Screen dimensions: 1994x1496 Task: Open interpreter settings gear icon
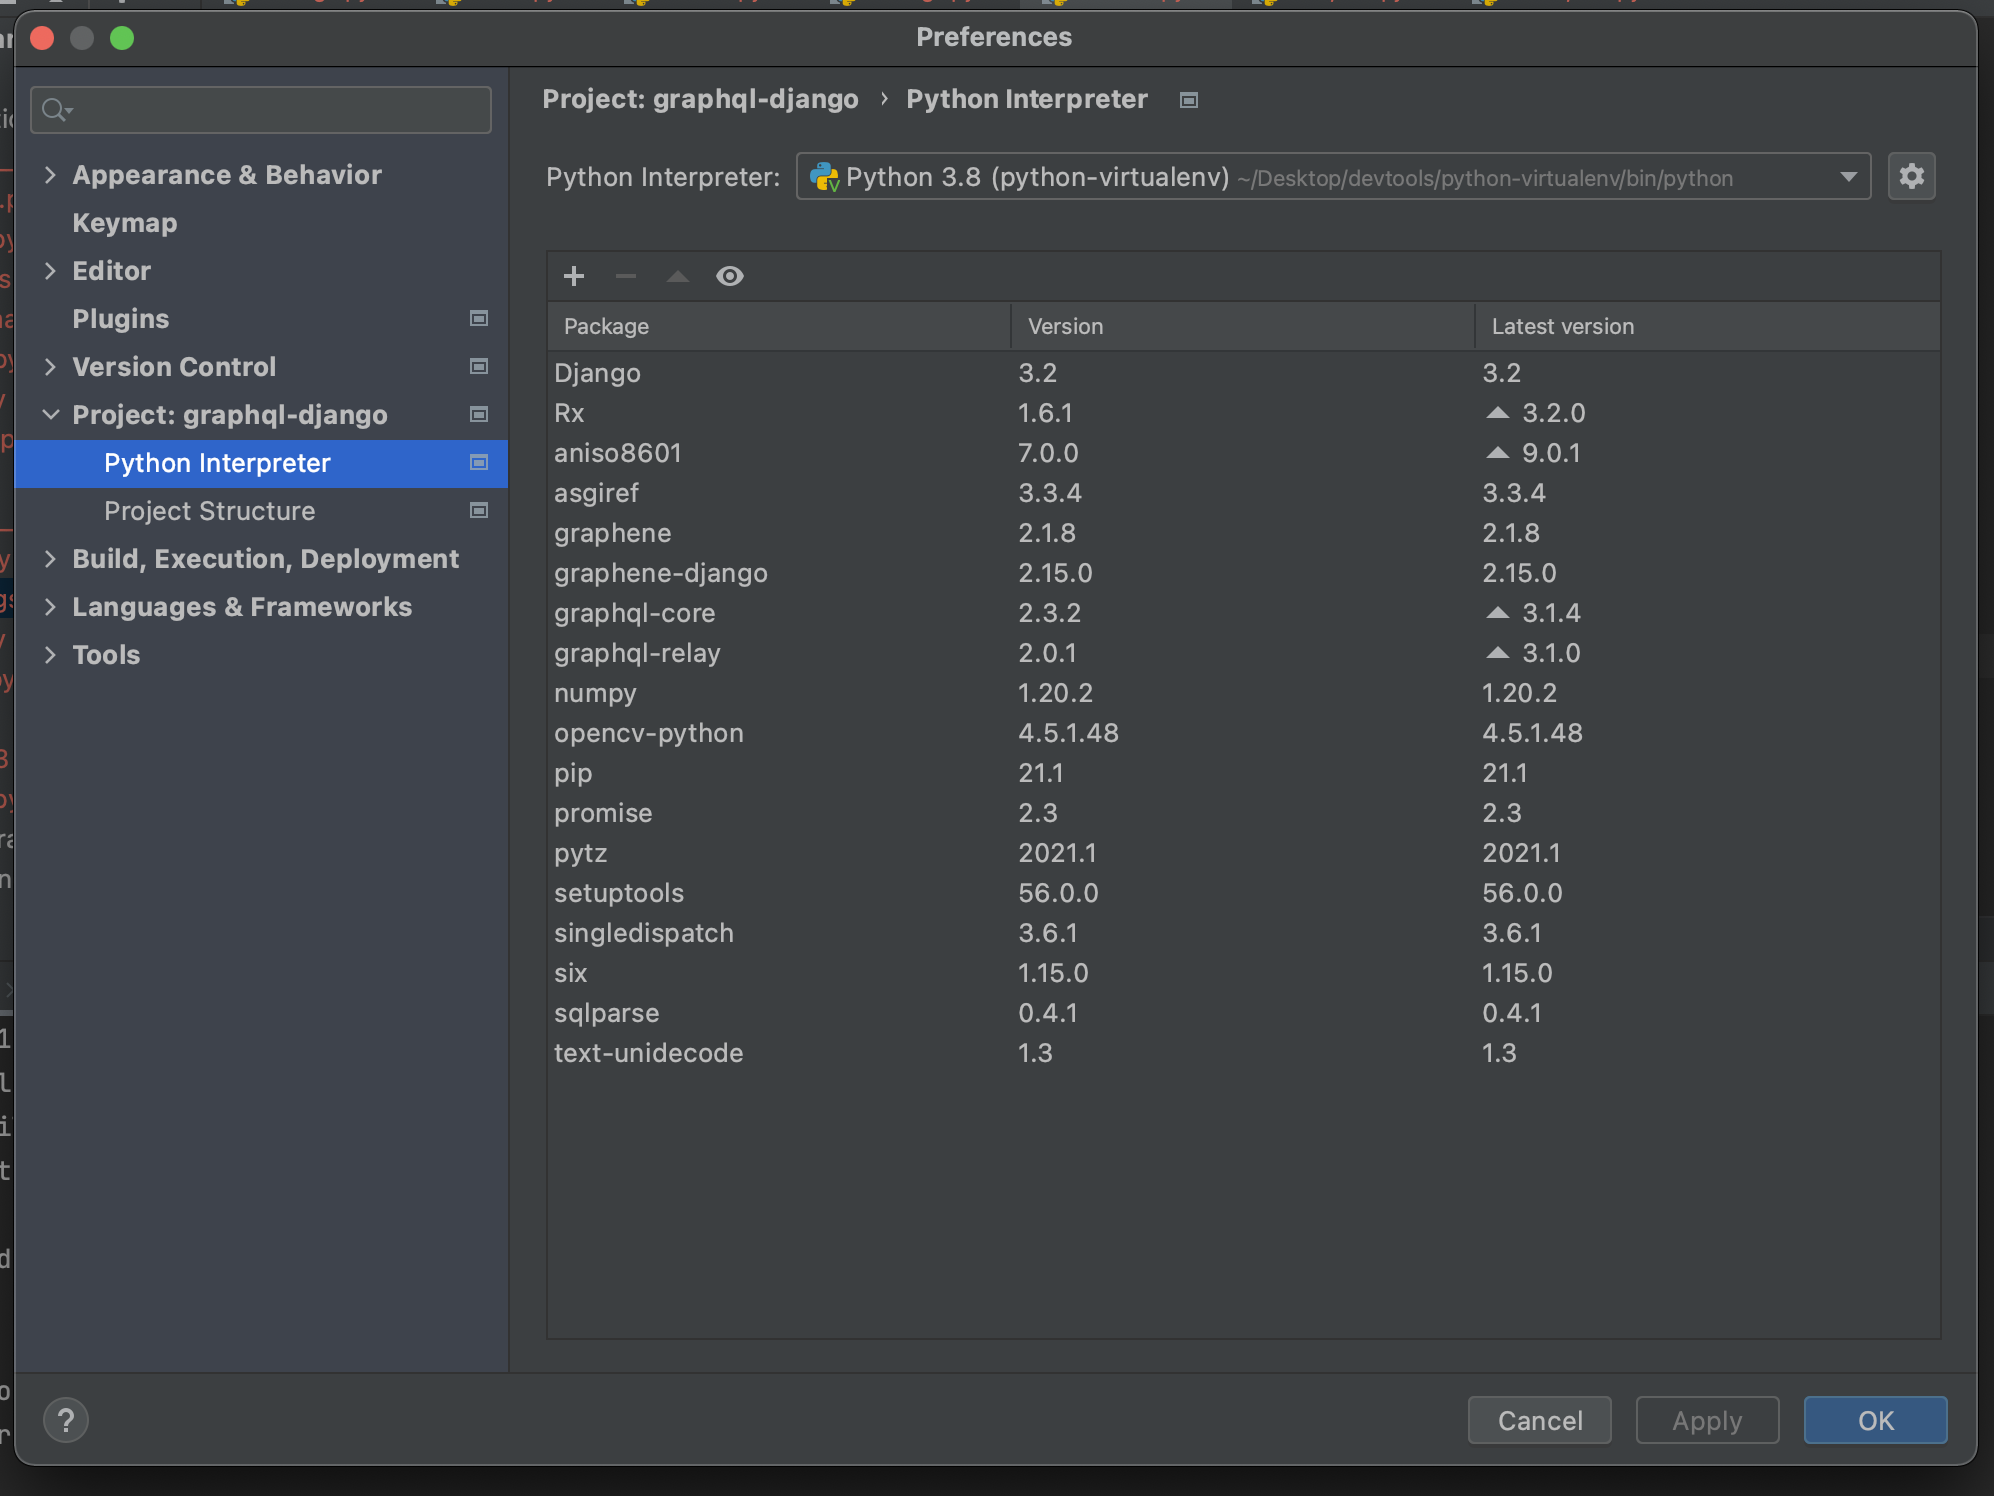pos(1911,177)
